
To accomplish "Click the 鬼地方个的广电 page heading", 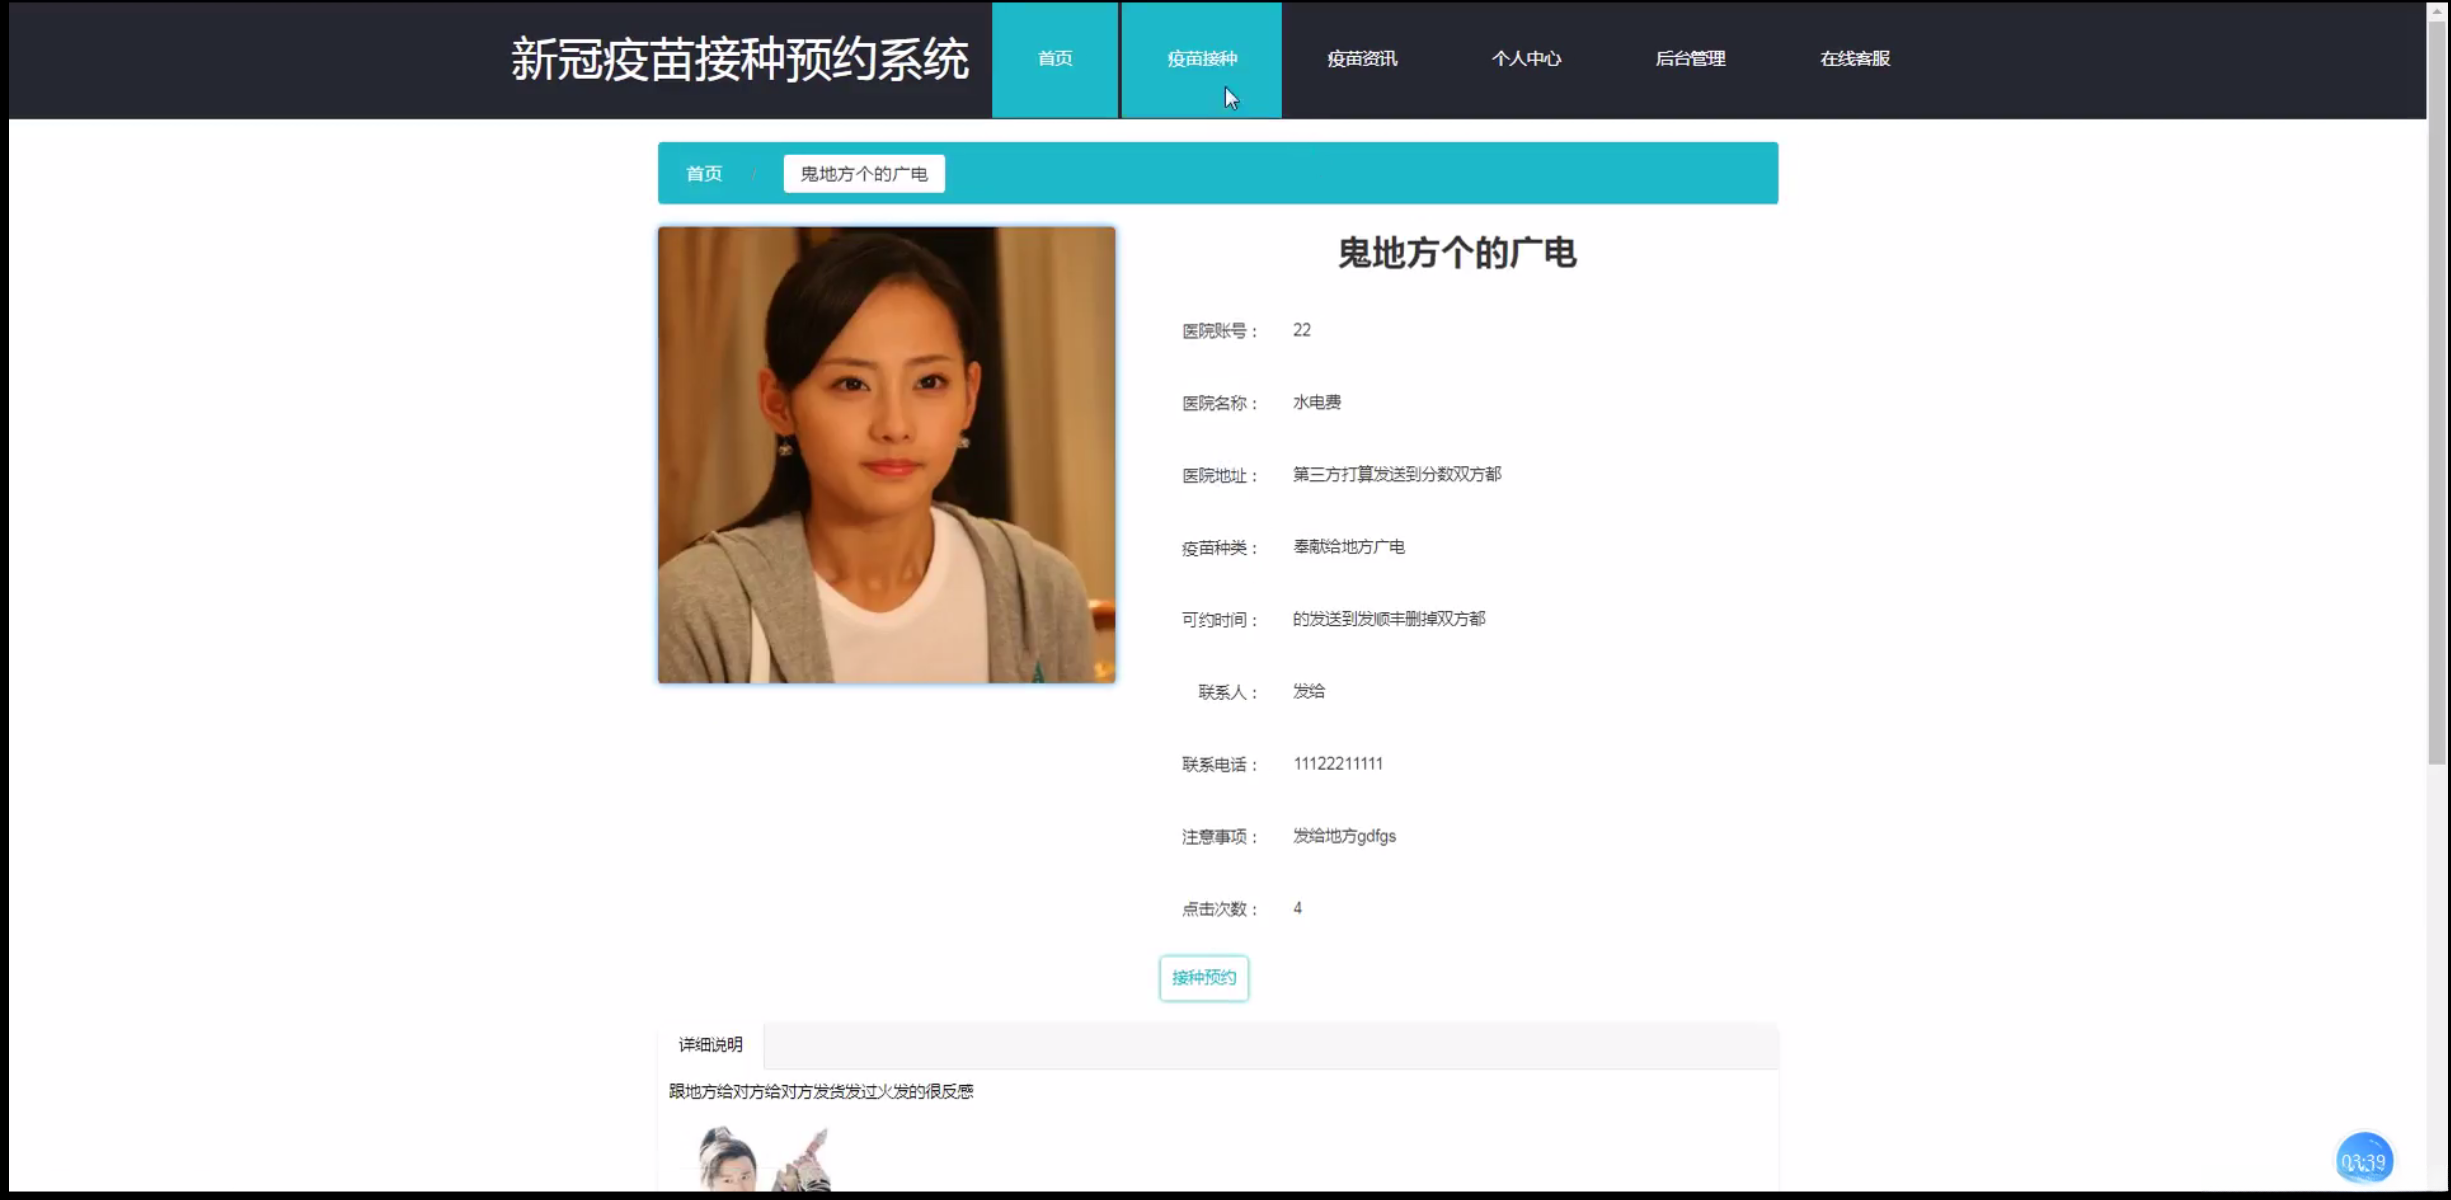I will click(1456, 253).
